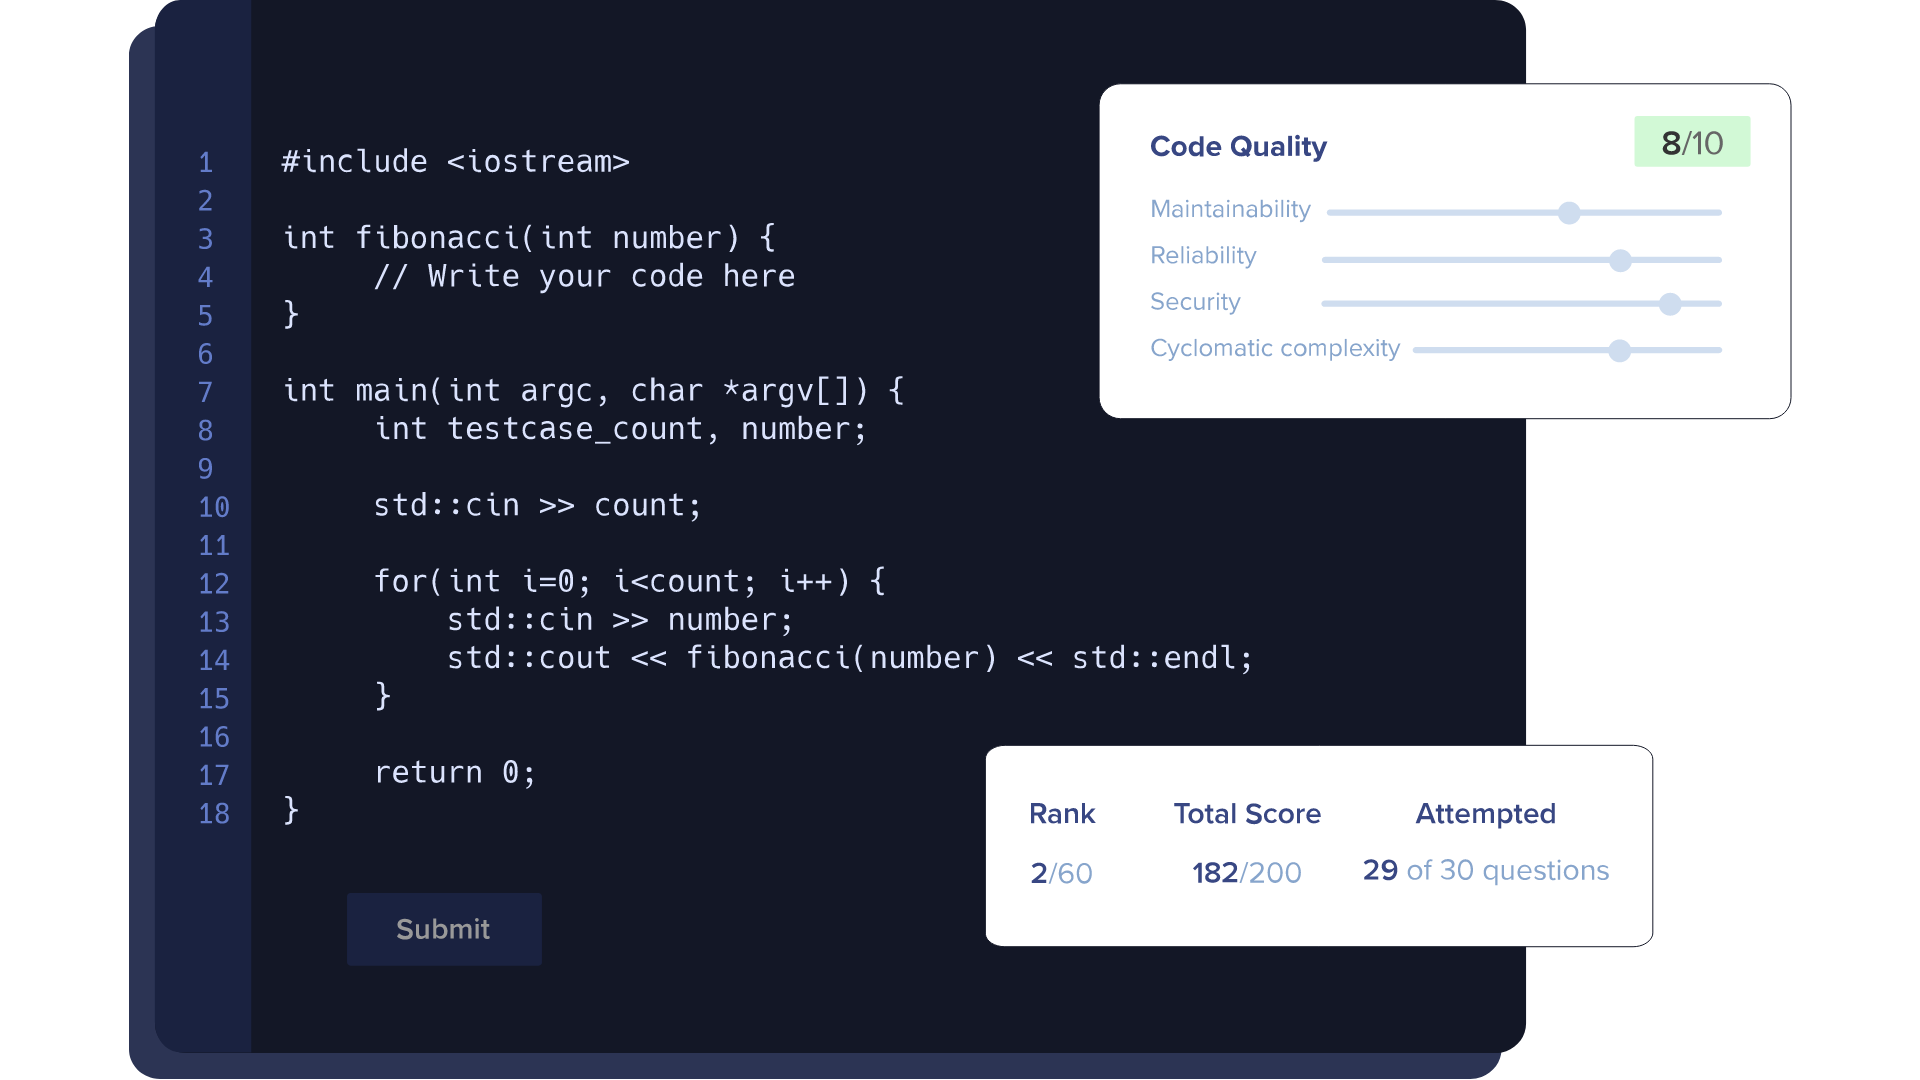This screenshot has height=1080, width=1920.
Task: Click the Attempted heading
Action: pos(1486,814)
